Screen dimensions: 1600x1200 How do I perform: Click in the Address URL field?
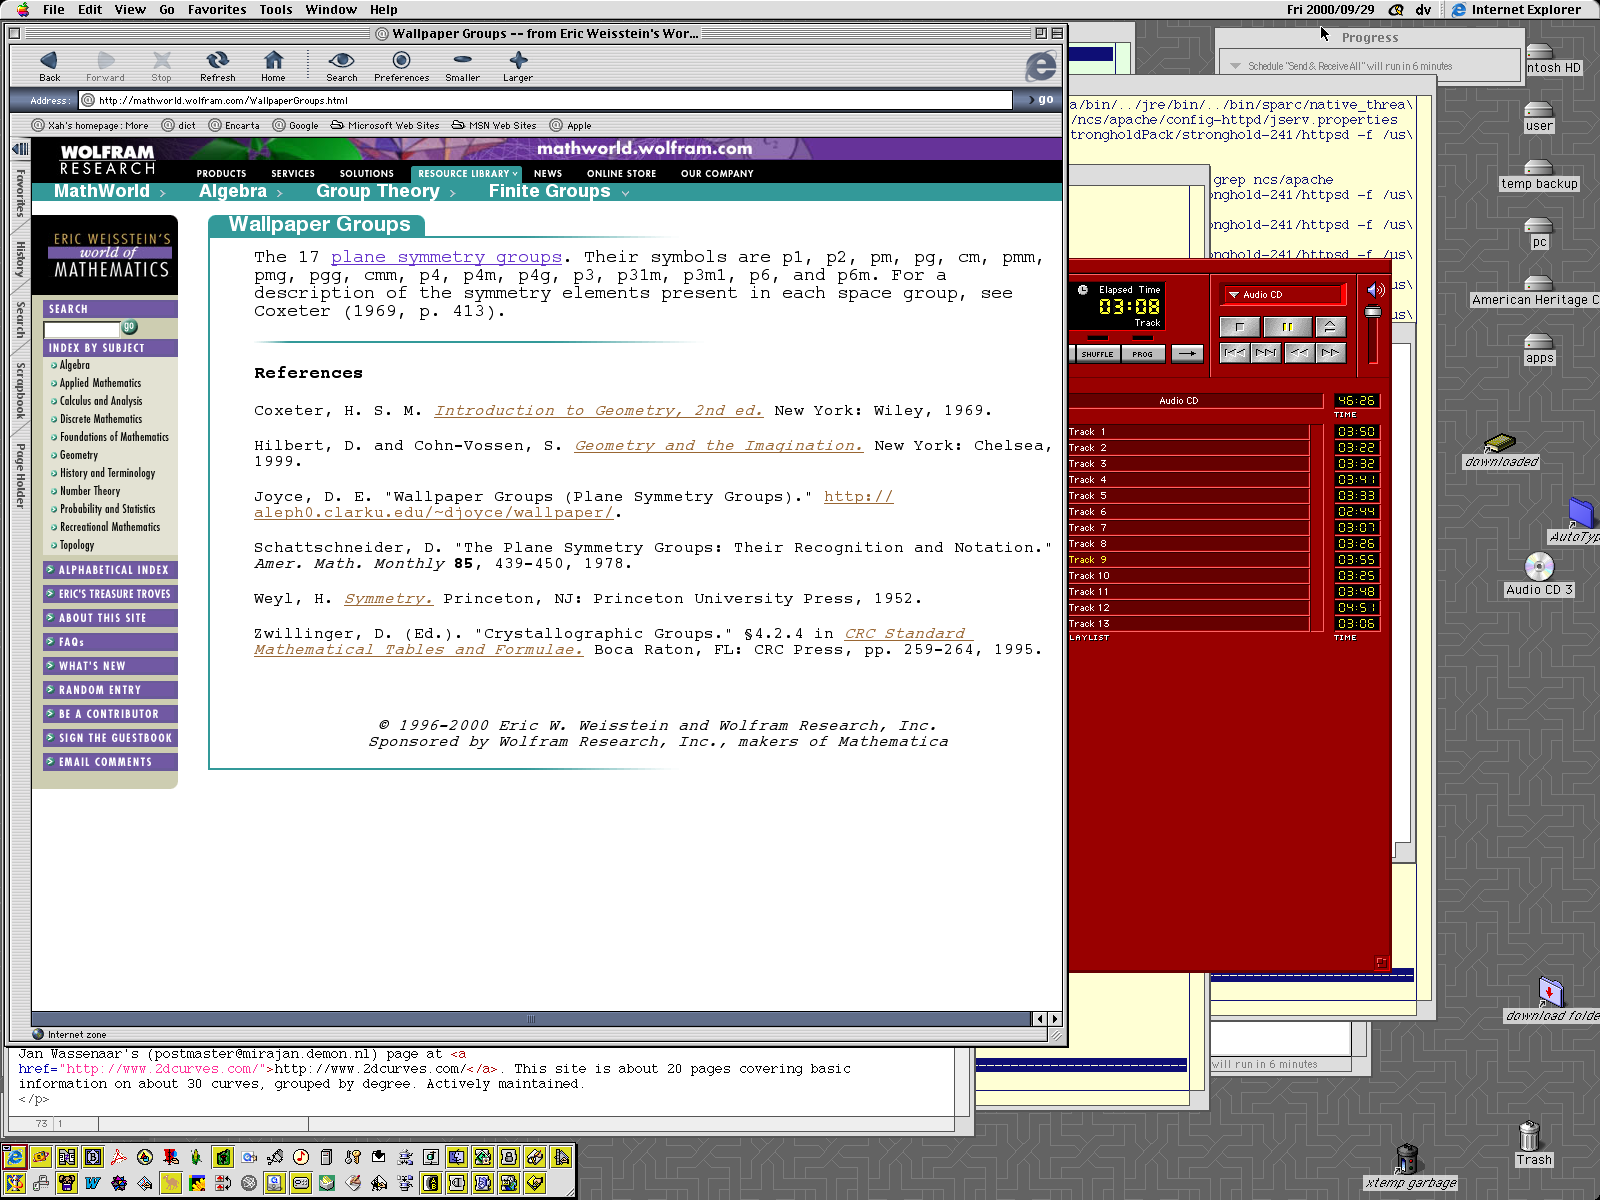550,100
